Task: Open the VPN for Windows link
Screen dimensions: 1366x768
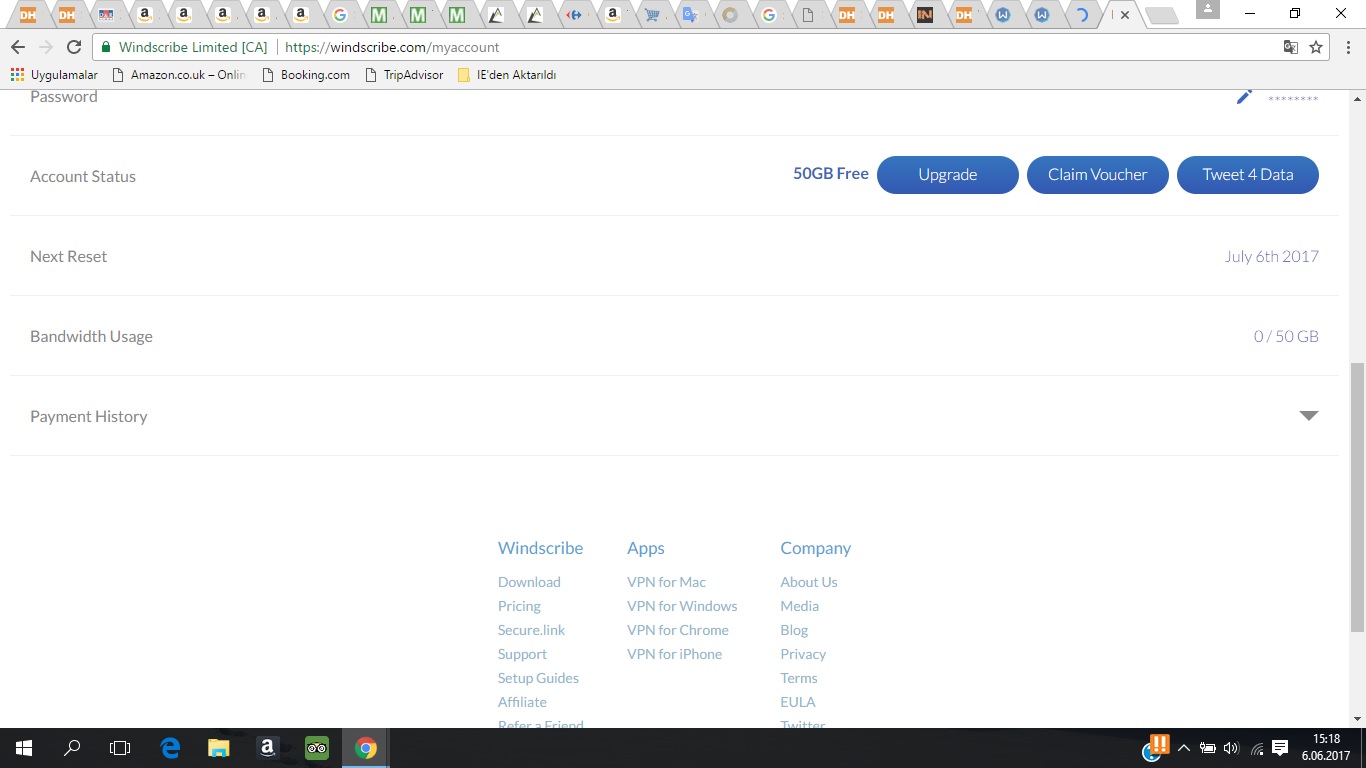Action: pyautogui.click(x=682, y=606)
